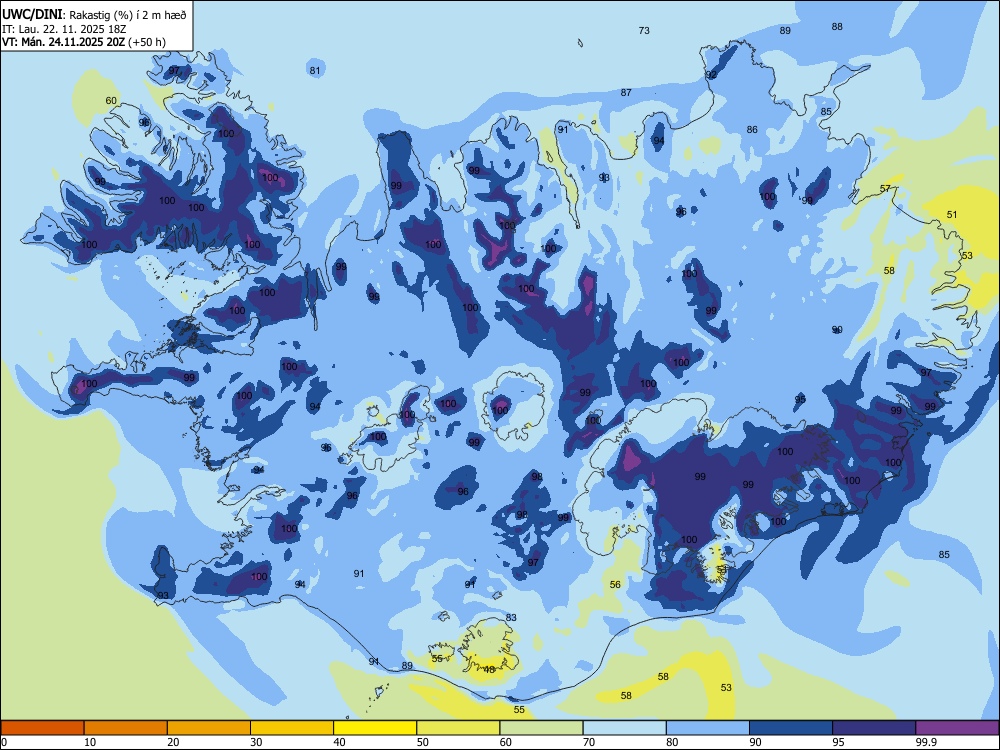Screen dimensions: 1000x750
Task: Click the humidity value '51' in the yellow area
Action: coord(952,214)
